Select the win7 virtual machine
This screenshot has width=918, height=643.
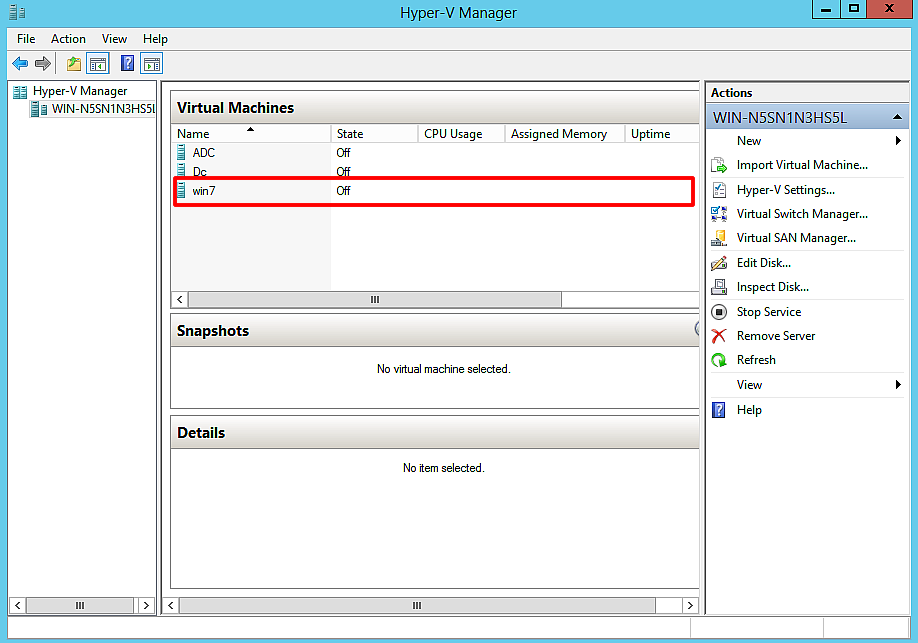(203, 191)
